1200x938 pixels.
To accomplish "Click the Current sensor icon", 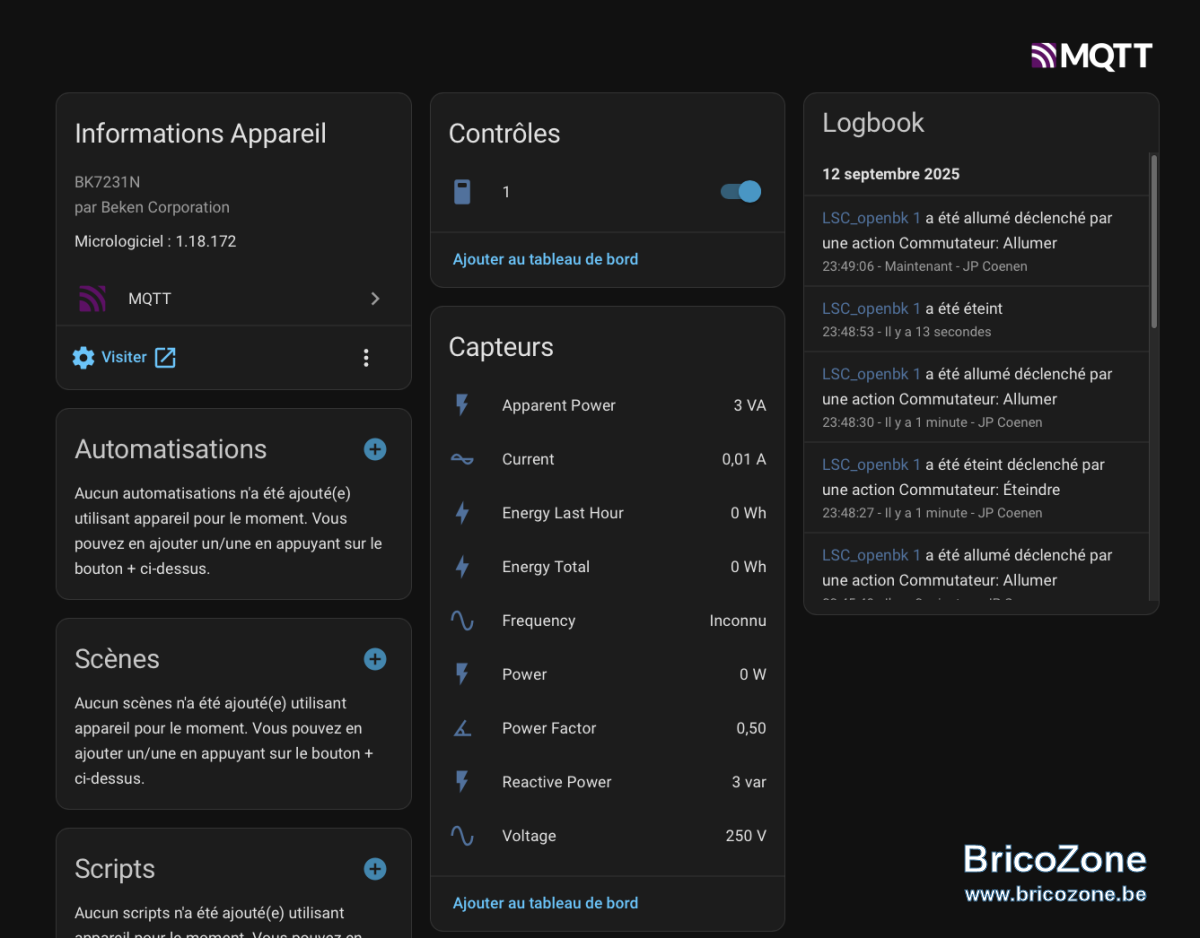I will coord(462,459).
